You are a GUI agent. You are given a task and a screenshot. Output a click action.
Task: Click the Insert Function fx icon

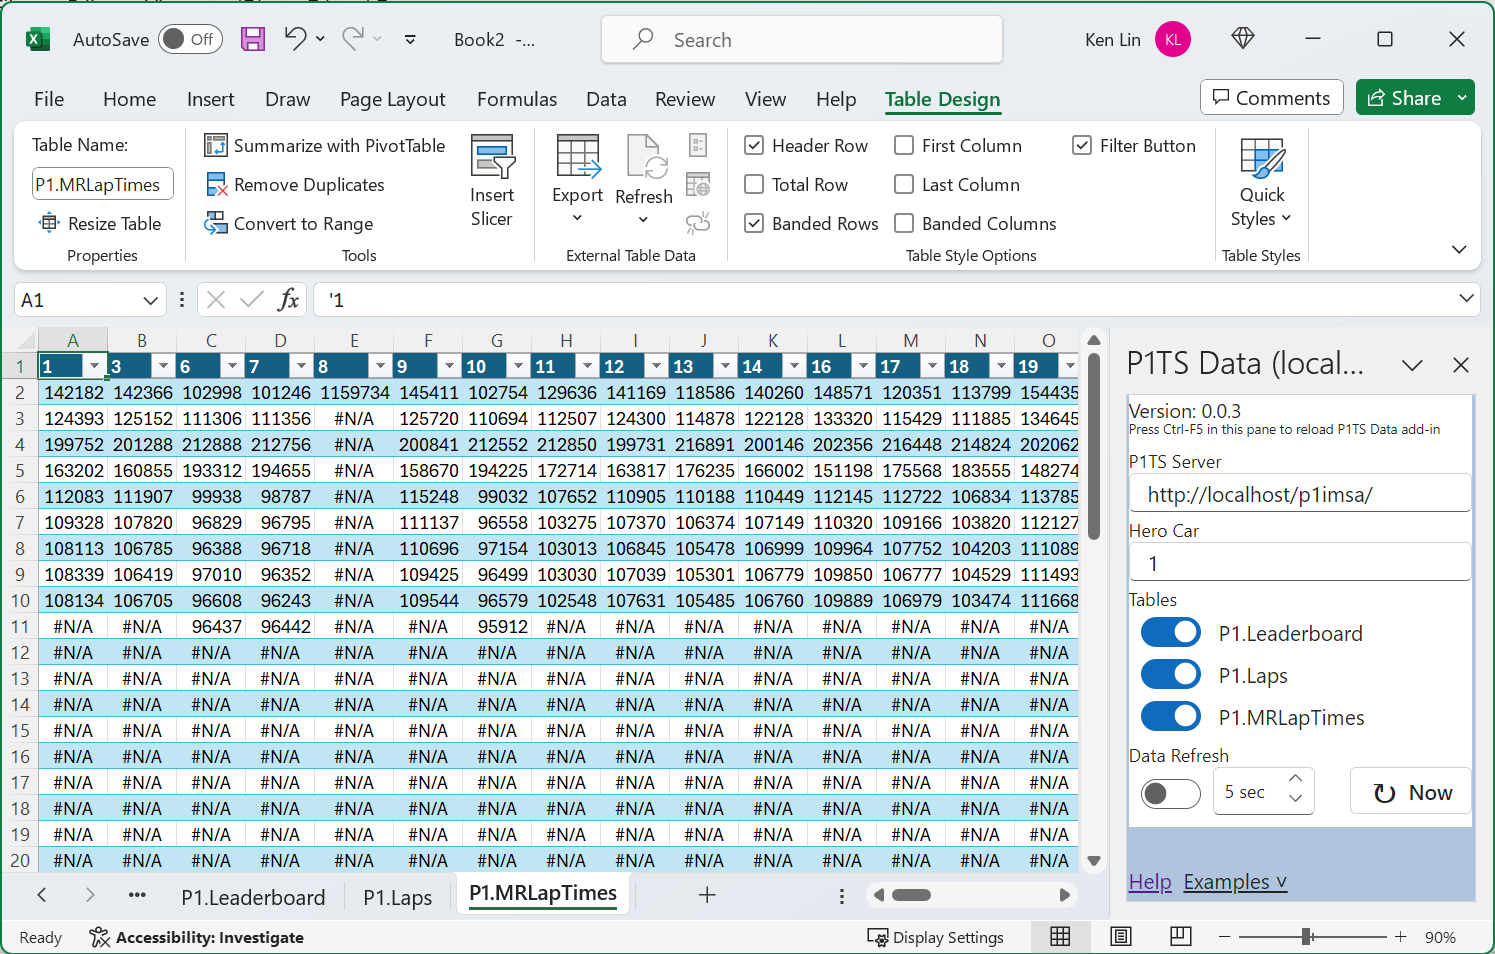tap(288, 299)
